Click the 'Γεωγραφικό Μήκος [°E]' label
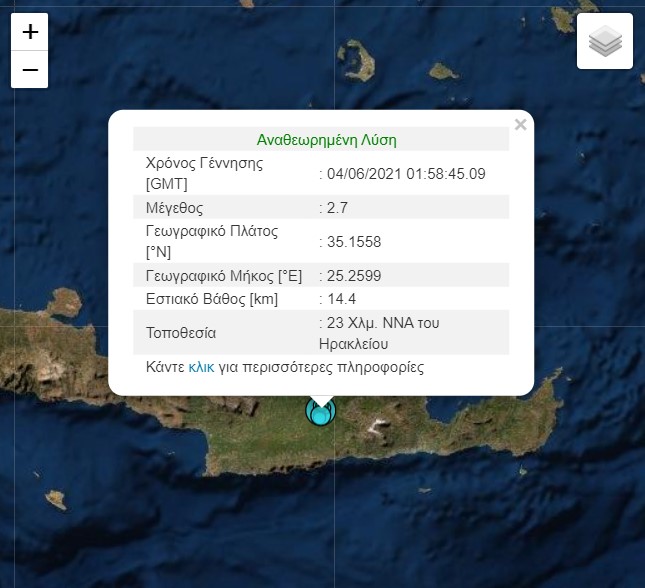 point(224,275)
